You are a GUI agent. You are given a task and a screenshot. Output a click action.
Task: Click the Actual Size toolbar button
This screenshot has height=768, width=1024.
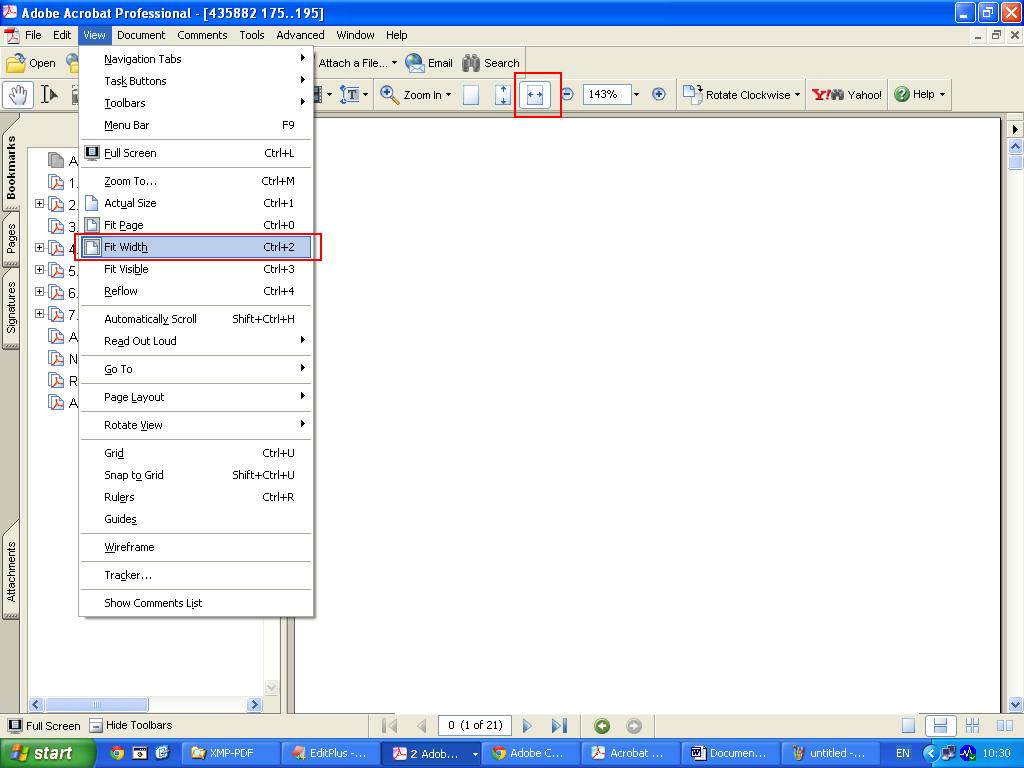(471, 95)
